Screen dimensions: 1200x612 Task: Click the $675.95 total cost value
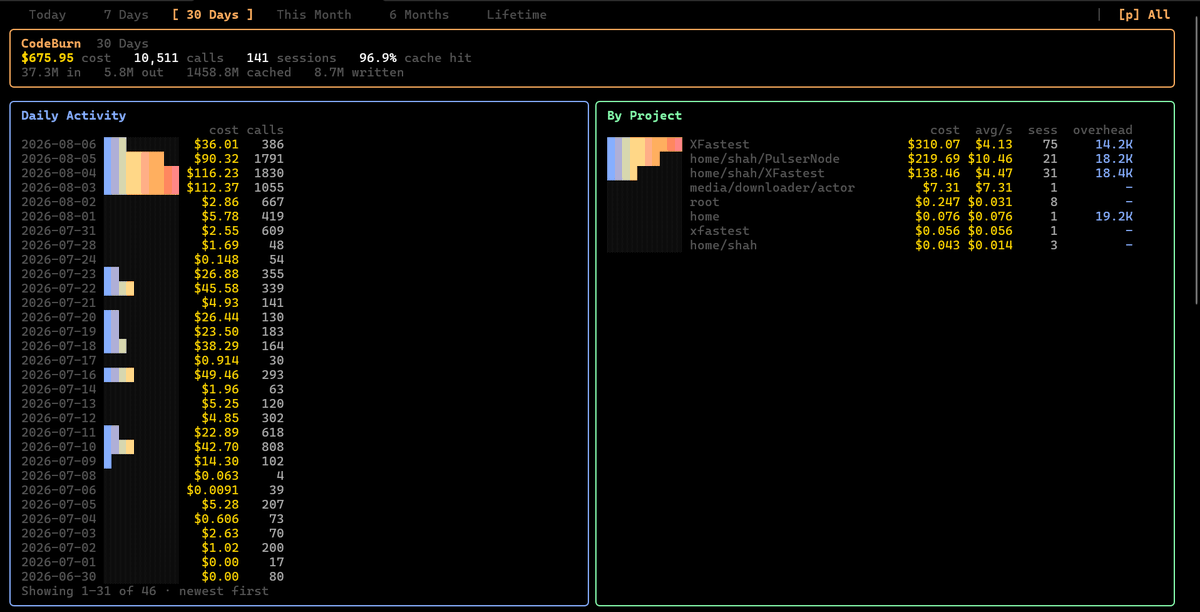tap(47, 58)
